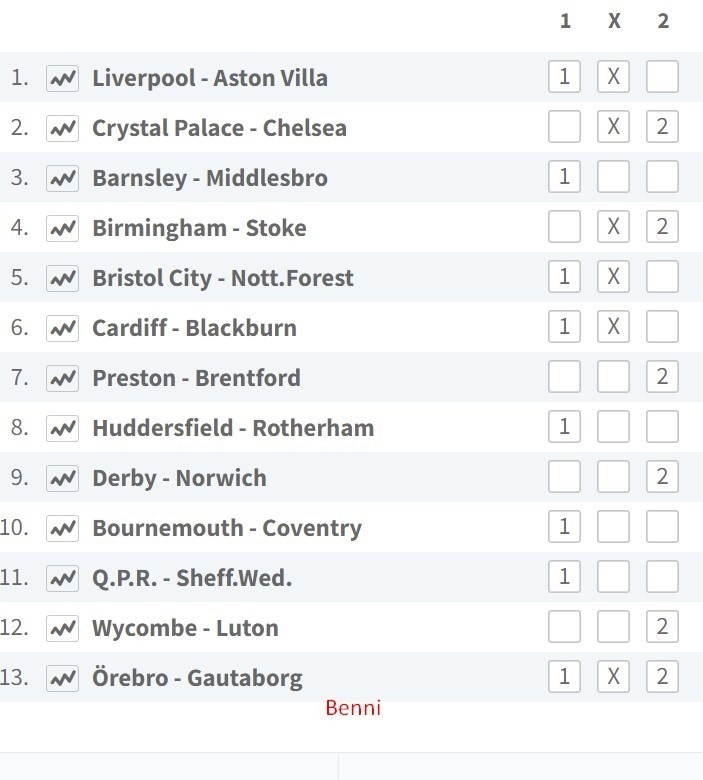Screen dimensions: 703x780
Task: Tick the empty 1 box for Crystal Palace - Chelsea
Action: (x=564, y=126)
